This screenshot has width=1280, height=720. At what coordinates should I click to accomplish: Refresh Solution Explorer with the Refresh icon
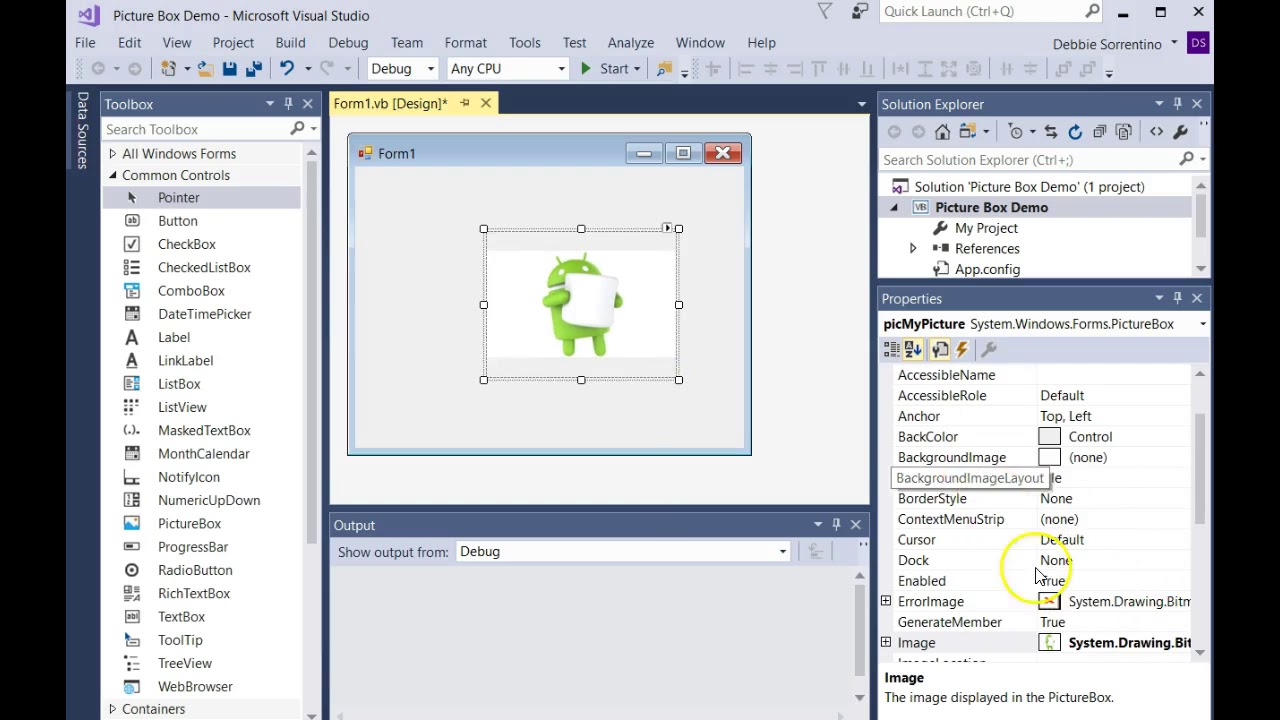click(1075, 132)
